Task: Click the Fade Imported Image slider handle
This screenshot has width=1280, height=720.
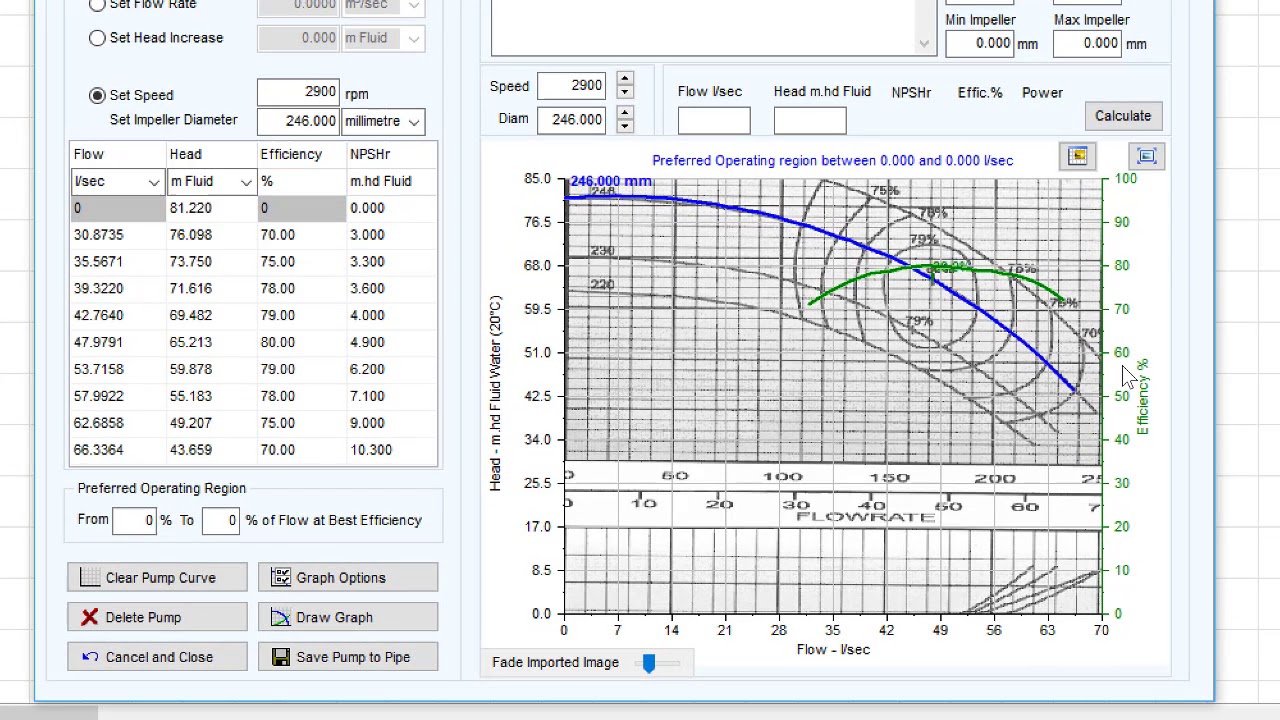Action: click(x=649, y=662)
